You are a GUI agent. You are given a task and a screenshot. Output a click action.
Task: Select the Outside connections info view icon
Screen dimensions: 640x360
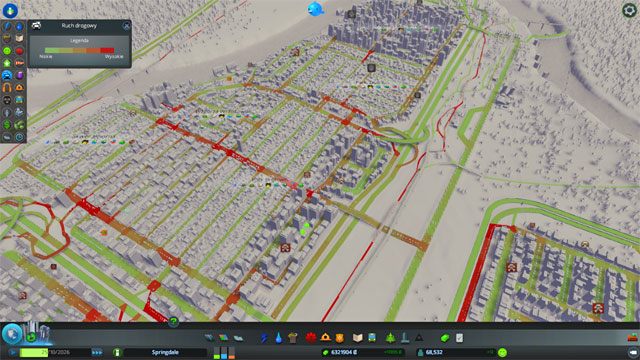pos(19,112)
